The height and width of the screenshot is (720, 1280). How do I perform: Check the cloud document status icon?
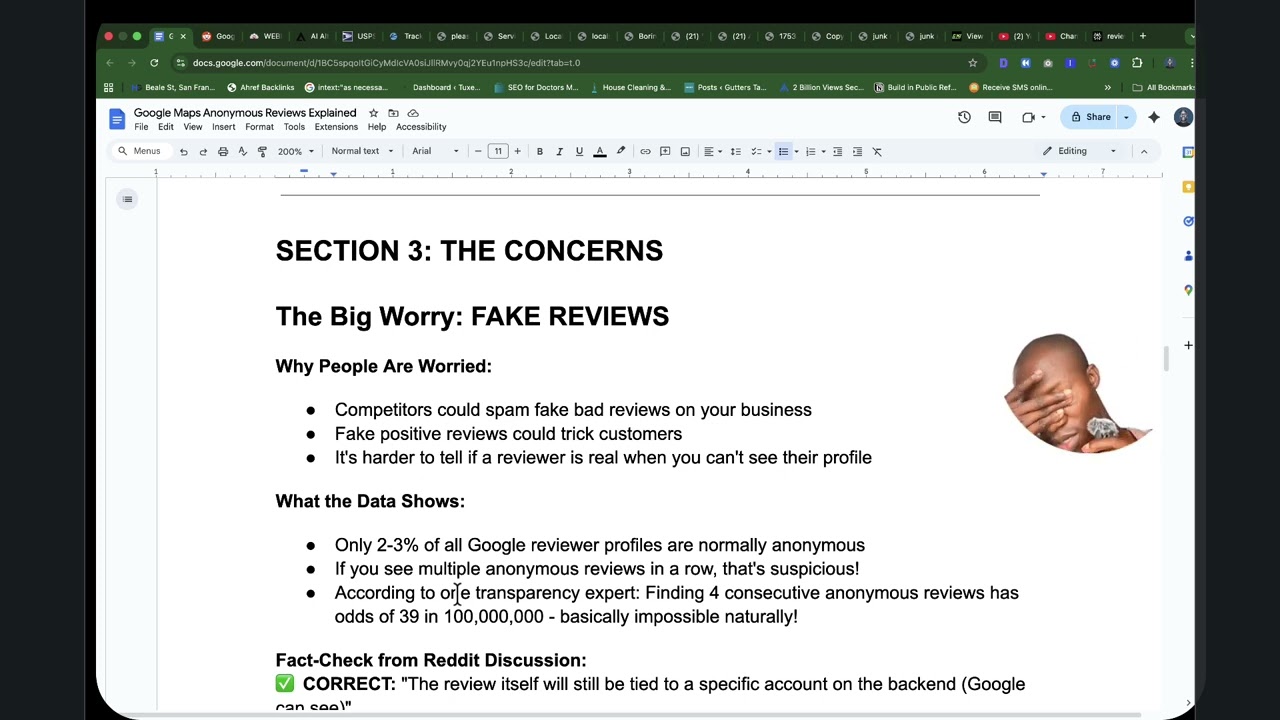413,113
